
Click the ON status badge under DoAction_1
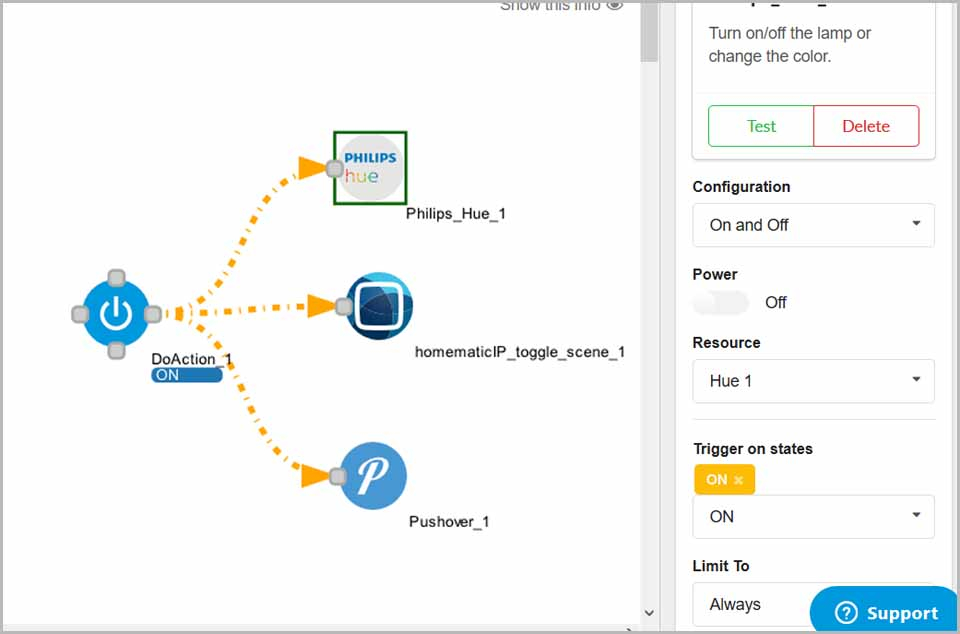click(187, 375)
